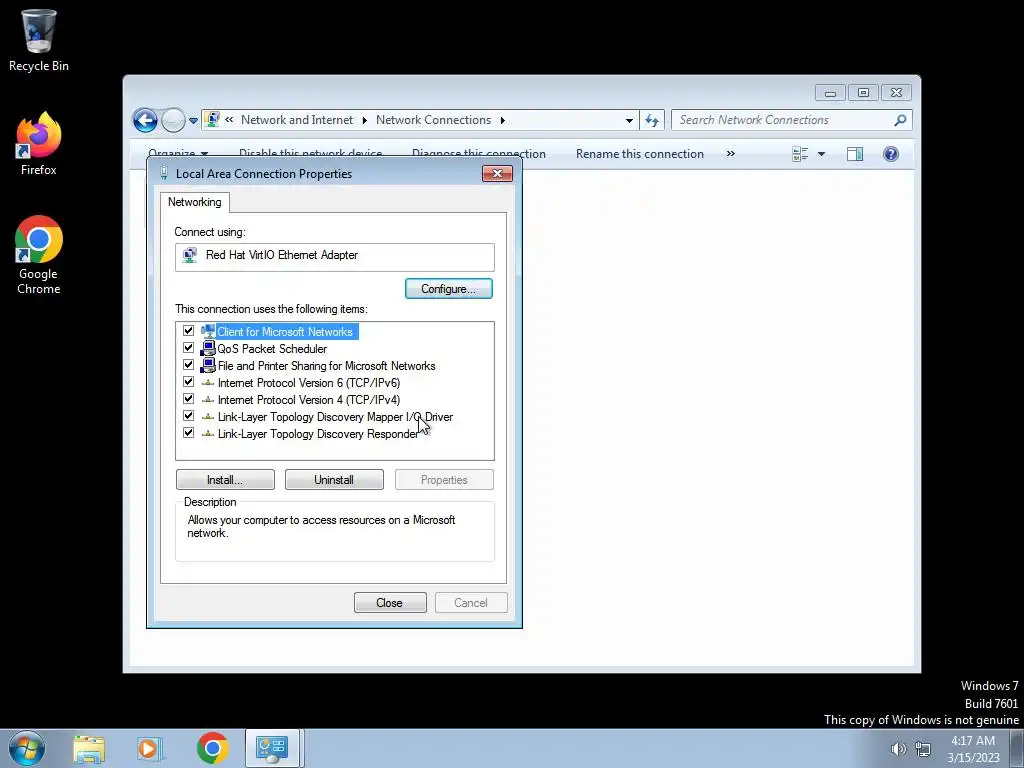This screenshot has width=1024, height=768.
Task: Switch to the Networking tab
Action: [195, 202]
